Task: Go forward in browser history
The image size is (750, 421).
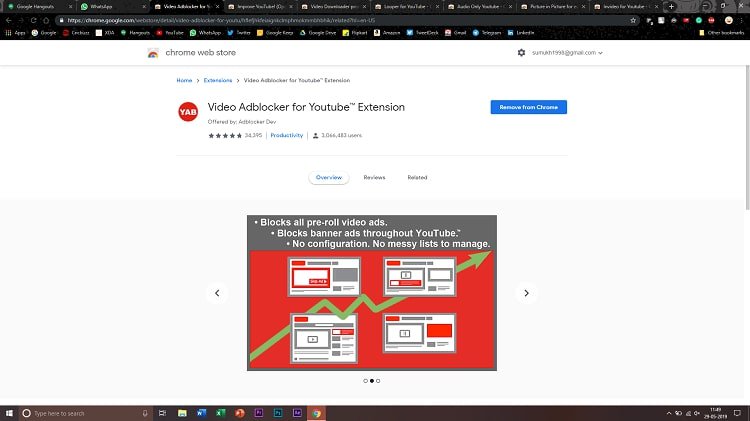Action: pos(21,21)
